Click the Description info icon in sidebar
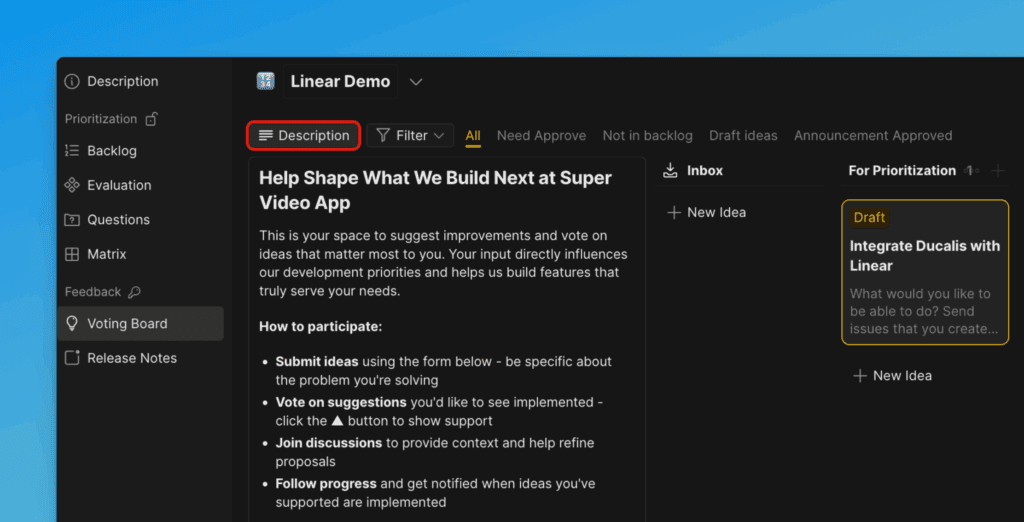The width and height of the screenshot is (1024, 522). [x=72, y=82]
